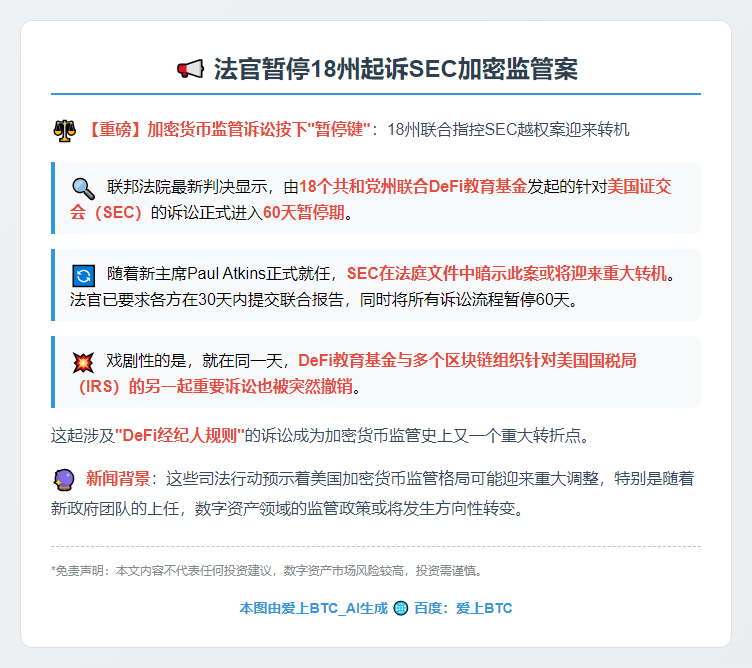The height and width of the screenshot is (668, 752).
Task: Click sentence 法官已要求各方在30天内提交联合报告
Action: tap(207, 299)
